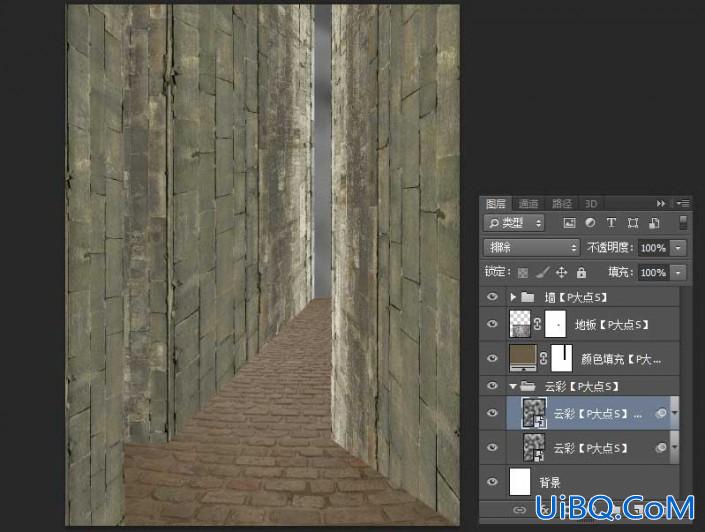Screen dimensions: 705x532
Task: Collapse the 云彩 group triangle
Action: point(513,386)
